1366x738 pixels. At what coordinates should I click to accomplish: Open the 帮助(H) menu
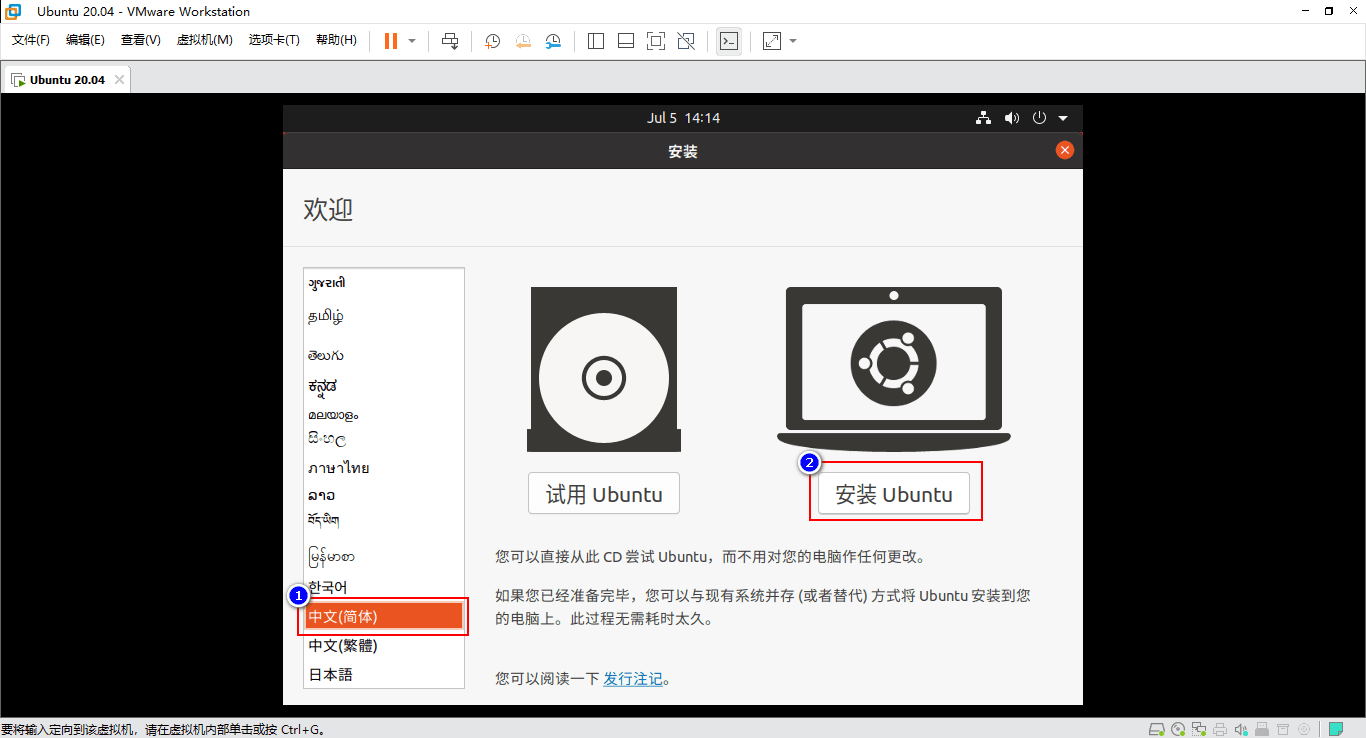[x=336, y=40]
